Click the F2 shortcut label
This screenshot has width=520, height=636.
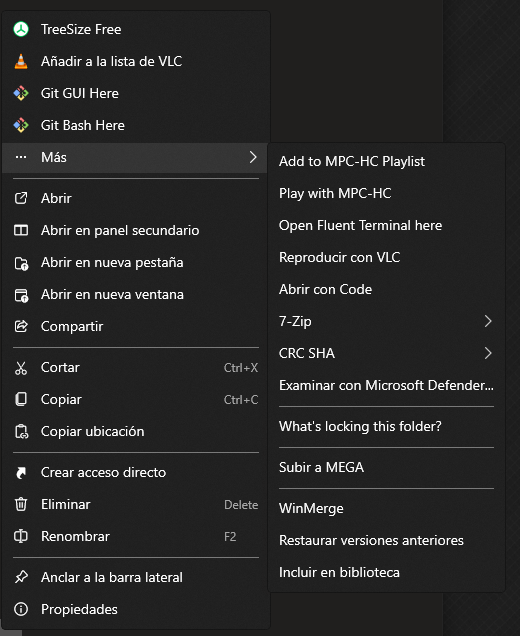point(230,537)
